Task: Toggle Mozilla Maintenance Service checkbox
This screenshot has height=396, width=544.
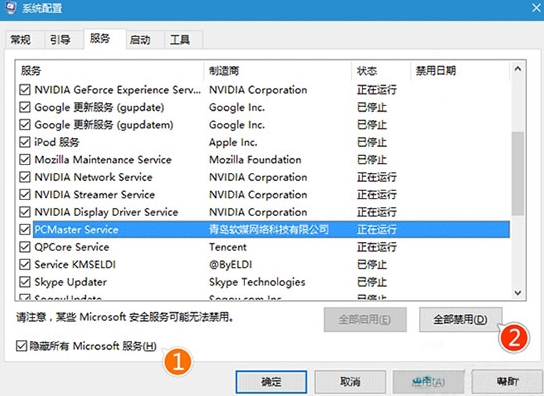Action: pyautogui.click(x=25, y=160)
